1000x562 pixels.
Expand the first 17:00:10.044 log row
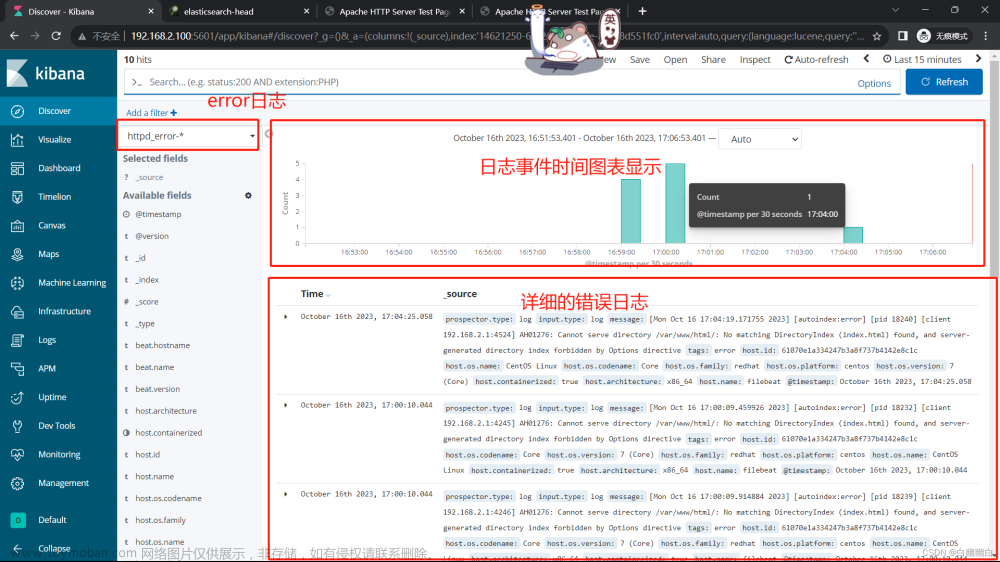(x=286, y=405)
